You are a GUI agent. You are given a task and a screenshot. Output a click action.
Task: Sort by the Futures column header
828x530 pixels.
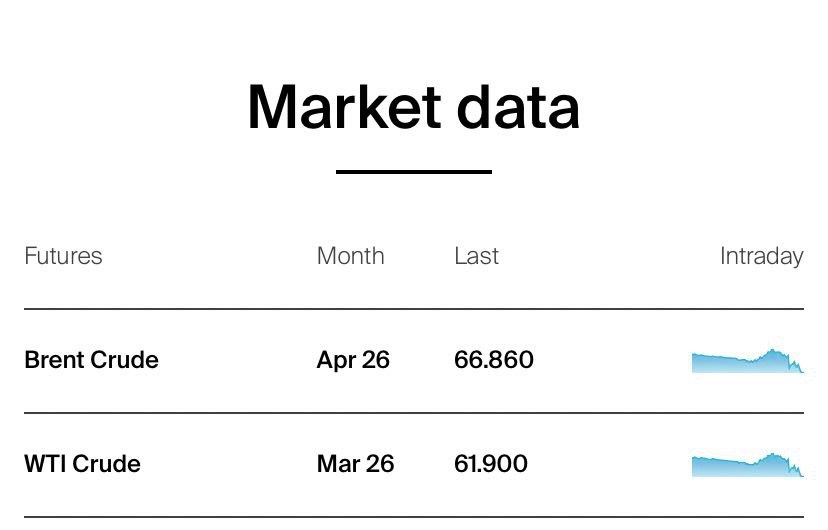click(x=63, y=256)
